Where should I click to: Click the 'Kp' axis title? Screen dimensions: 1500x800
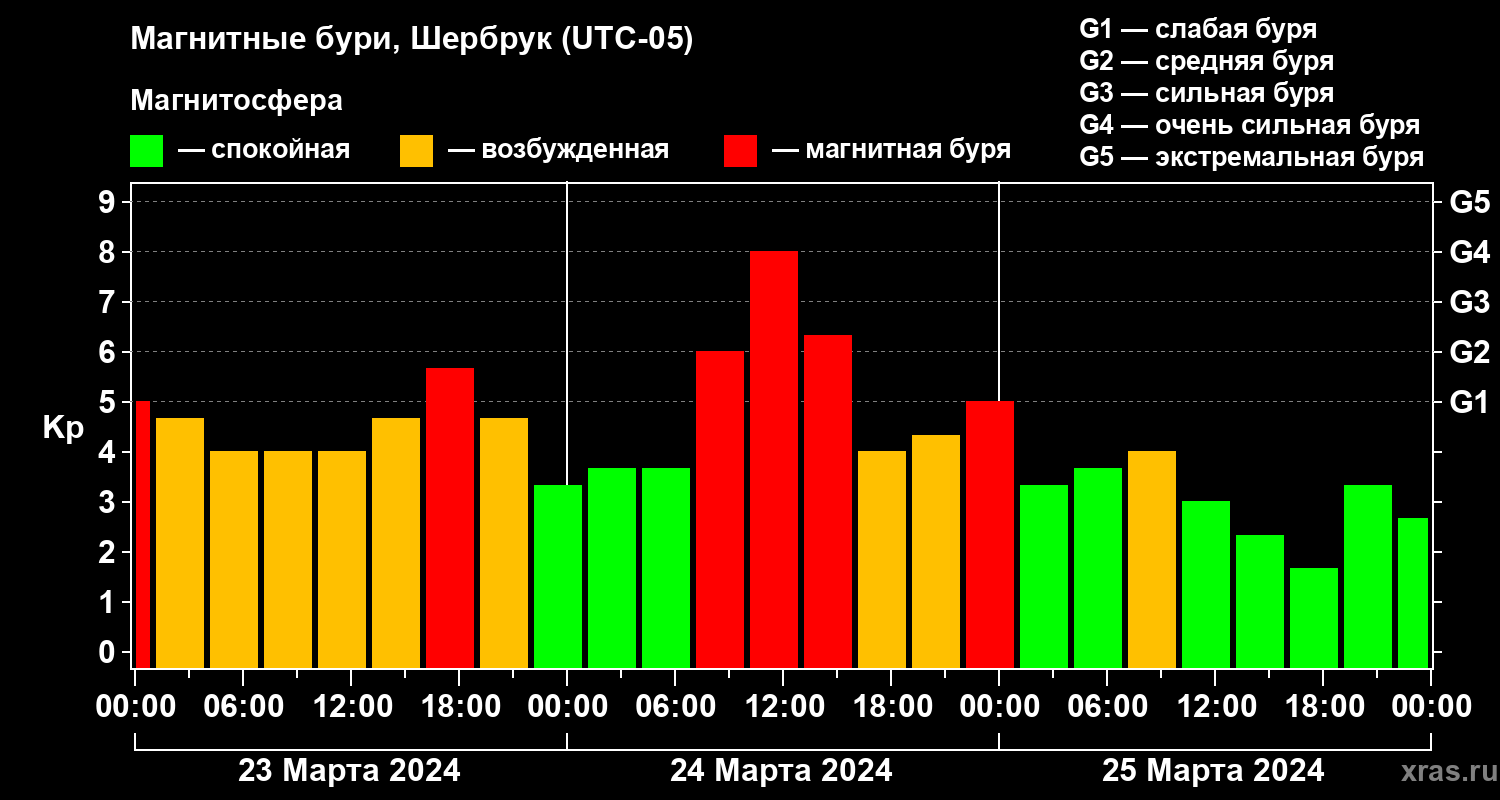[x=63, y=429]
